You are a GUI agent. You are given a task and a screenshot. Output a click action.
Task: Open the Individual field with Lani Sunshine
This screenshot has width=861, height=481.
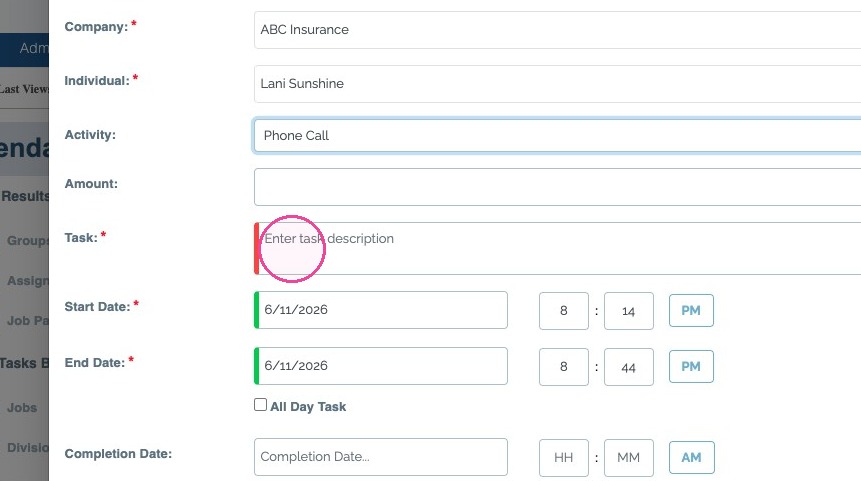coord(557,83)
